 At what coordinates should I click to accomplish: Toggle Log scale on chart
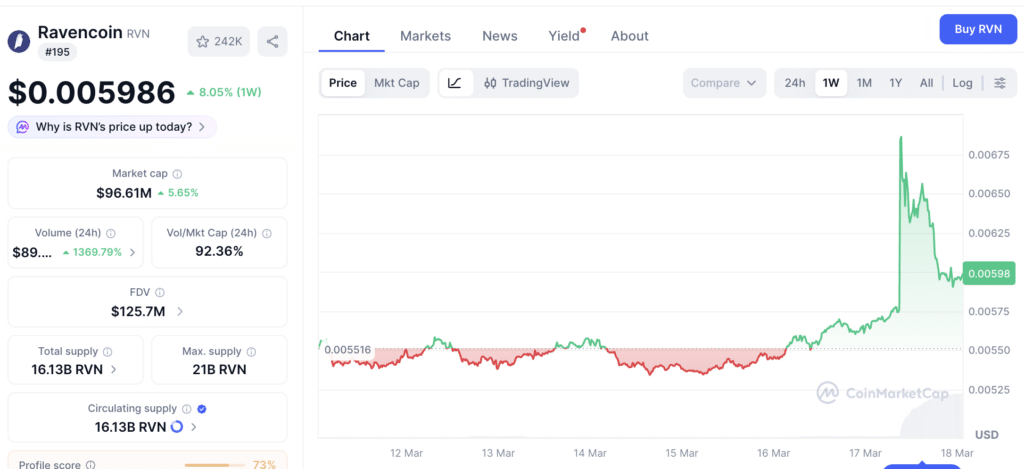(x=962, y=83)
